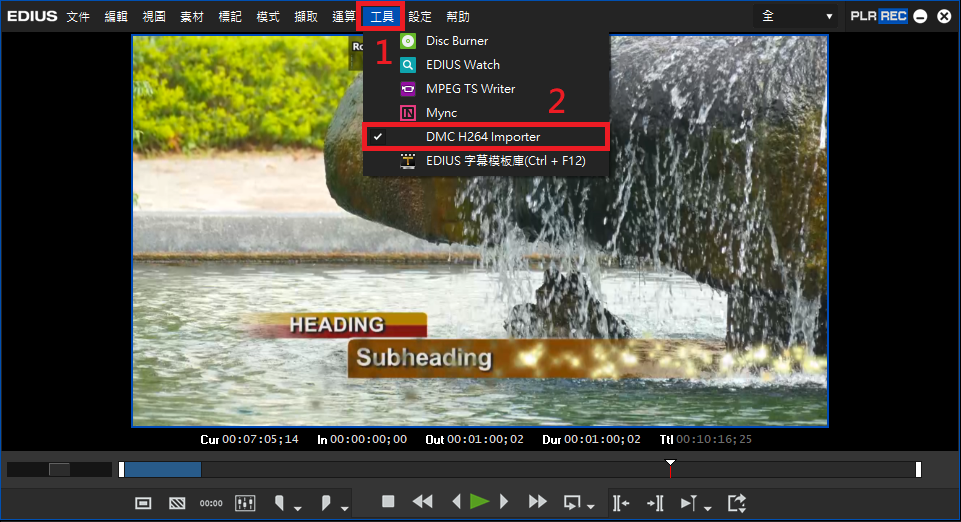Close the 工具 menu
Image resolution: width=961 pixels, height=522 pixels.
(381, 17)
